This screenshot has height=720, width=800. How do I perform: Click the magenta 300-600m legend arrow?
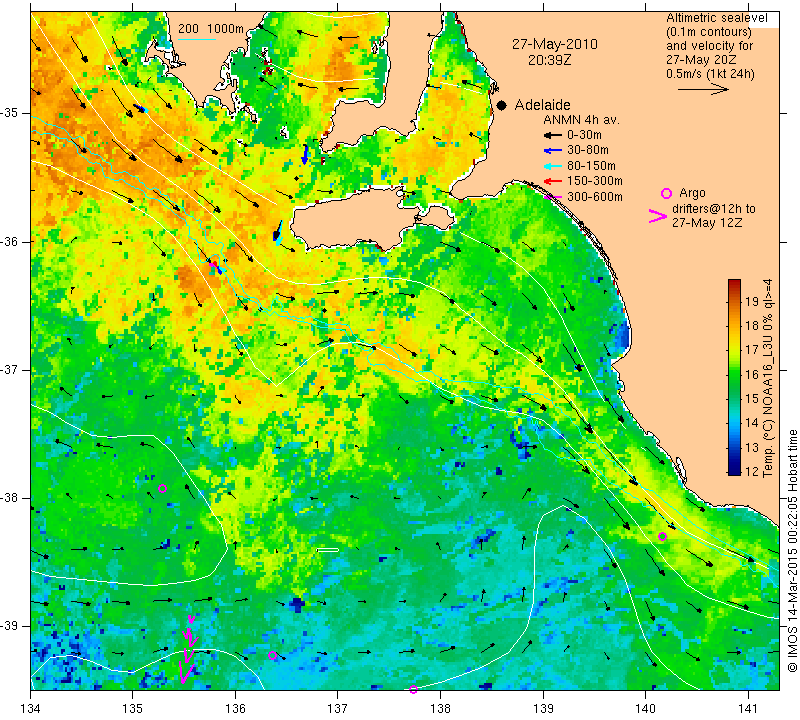tap(552, 197)
